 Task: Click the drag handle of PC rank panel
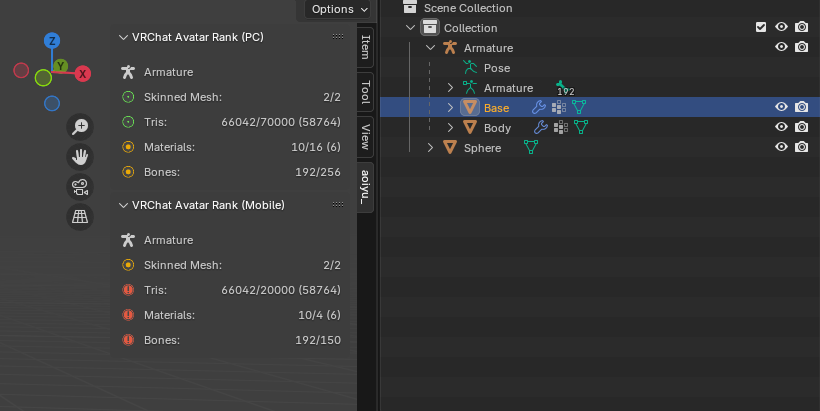coord(338,37)
